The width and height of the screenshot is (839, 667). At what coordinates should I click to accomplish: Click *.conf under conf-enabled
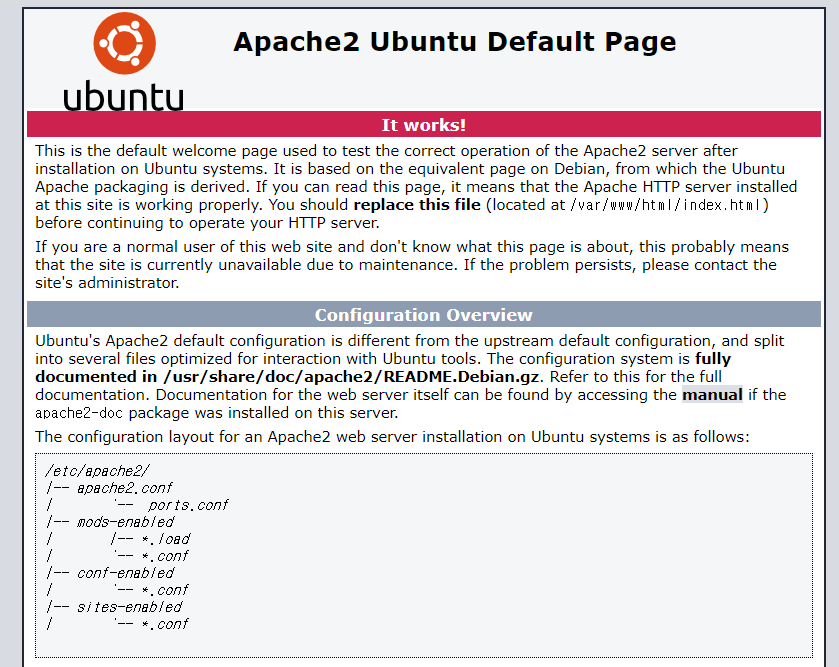point(165,590)
